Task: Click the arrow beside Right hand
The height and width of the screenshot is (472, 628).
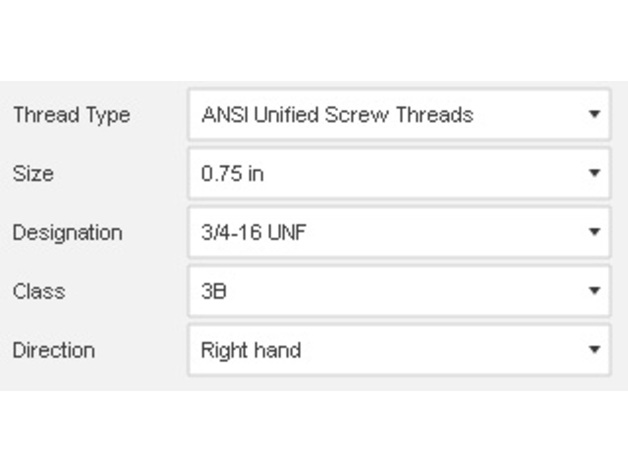Action: [x=595, y=351]
